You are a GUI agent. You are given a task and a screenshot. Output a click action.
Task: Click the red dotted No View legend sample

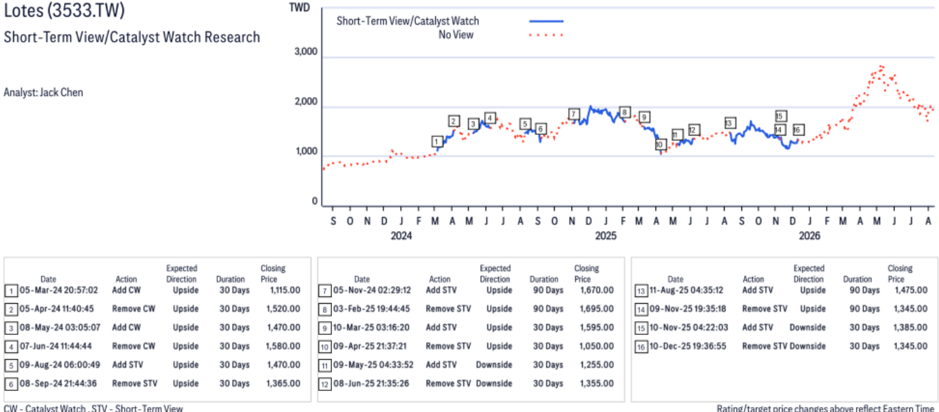(x=546, y=35)
